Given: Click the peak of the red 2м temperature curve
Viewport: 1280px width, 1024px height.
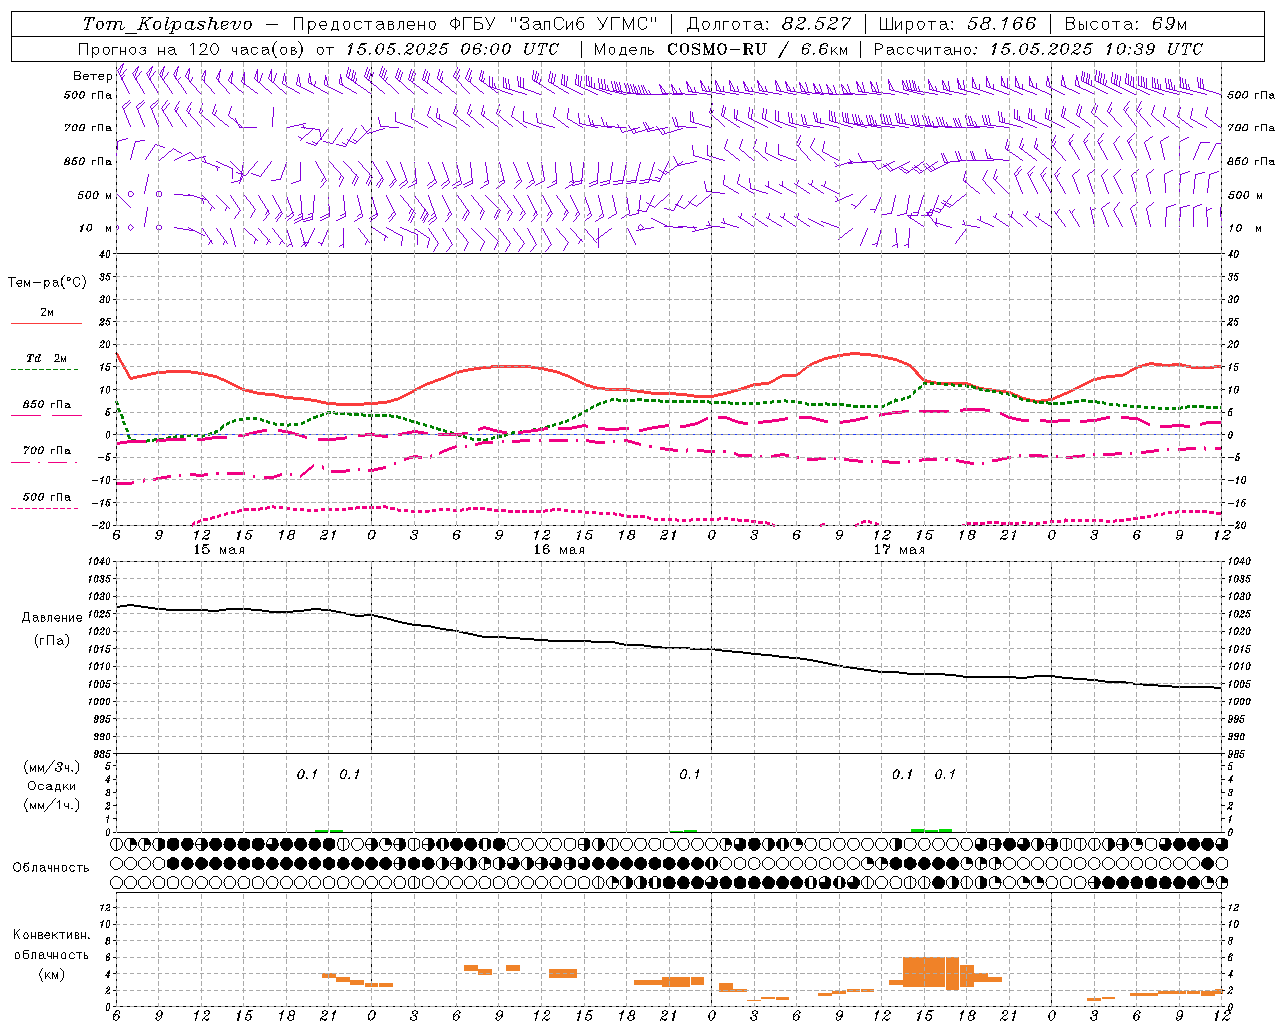Looking at the screenshot, I should tap(854, 353).
